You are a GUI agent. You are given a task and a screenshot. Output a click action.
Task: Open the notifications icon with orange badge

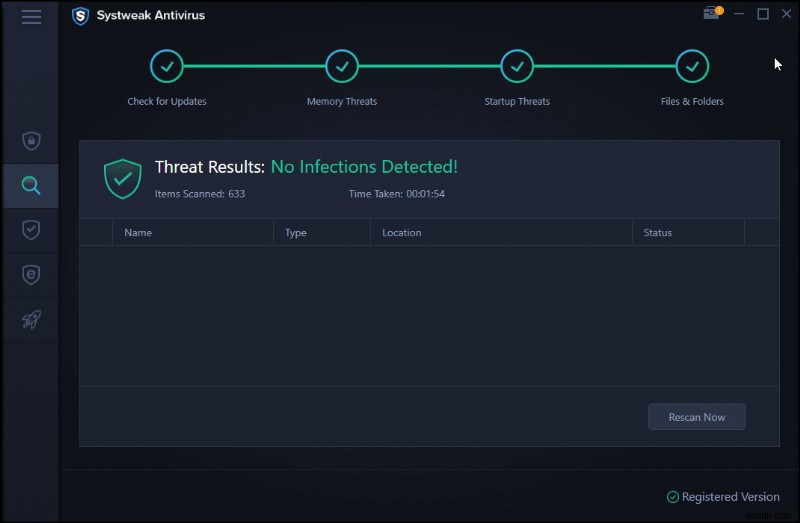point(711,13)
